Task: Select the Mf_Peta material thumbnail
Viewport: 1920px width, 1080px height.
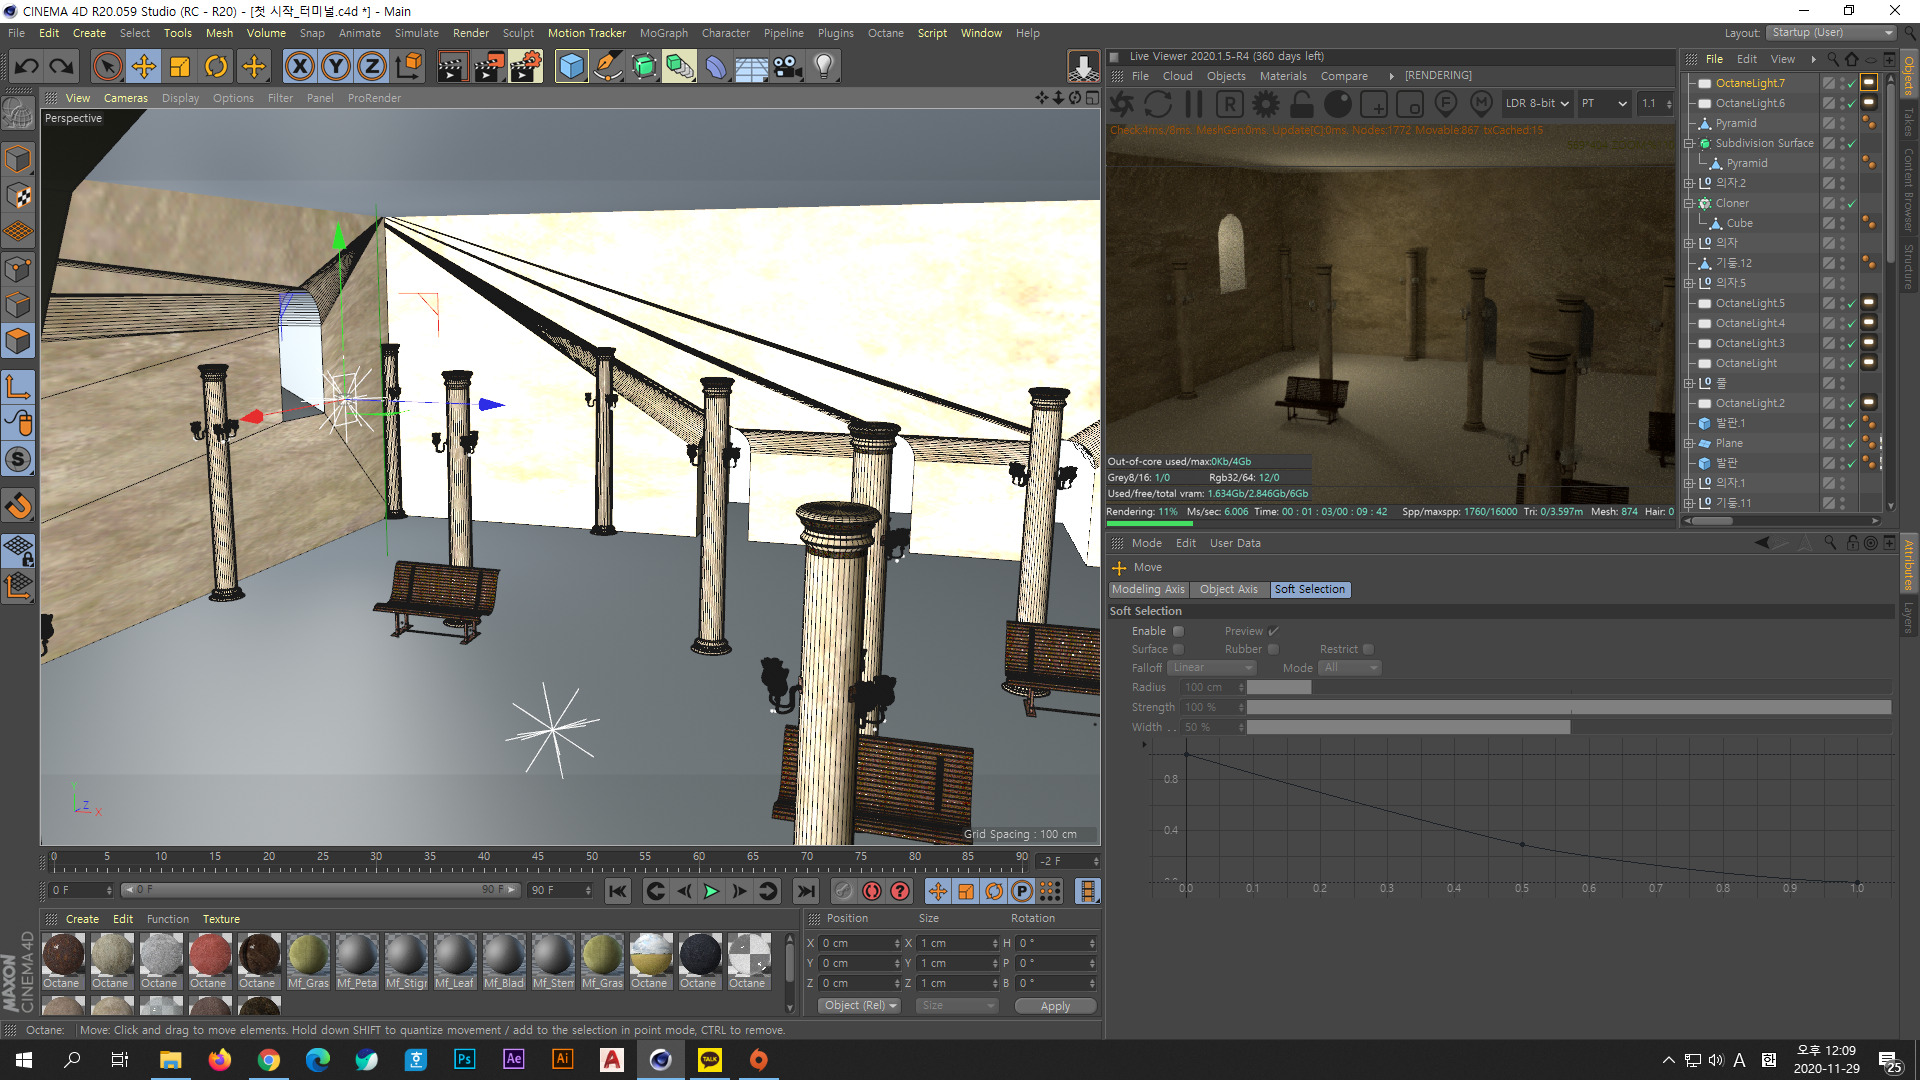Action: coord(357,961)
